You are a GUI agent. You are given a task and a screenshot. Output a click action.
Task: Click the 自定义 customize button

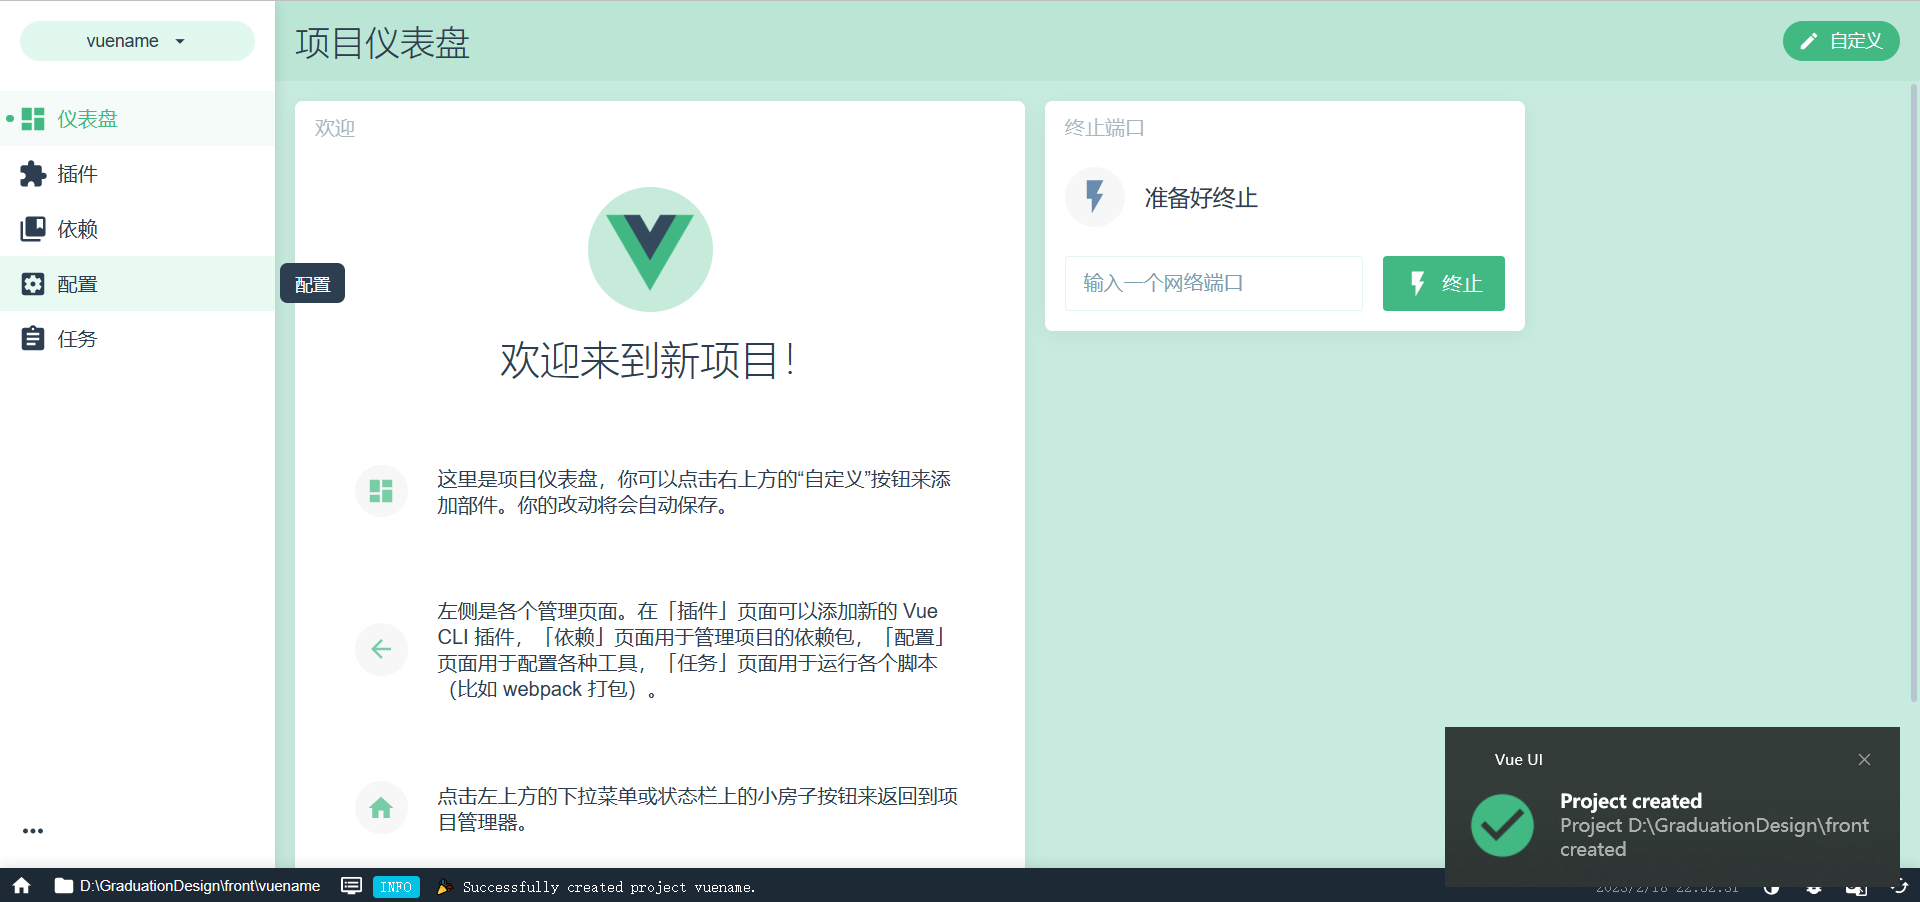point(1841,41)
